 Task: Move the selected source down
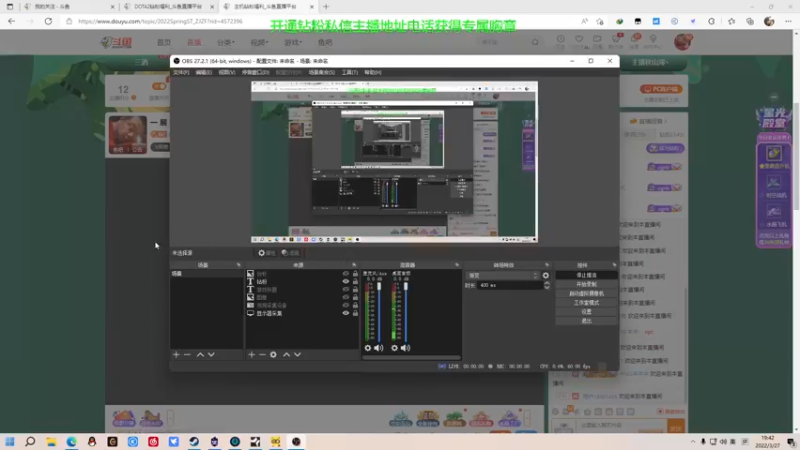click(297, 355)
